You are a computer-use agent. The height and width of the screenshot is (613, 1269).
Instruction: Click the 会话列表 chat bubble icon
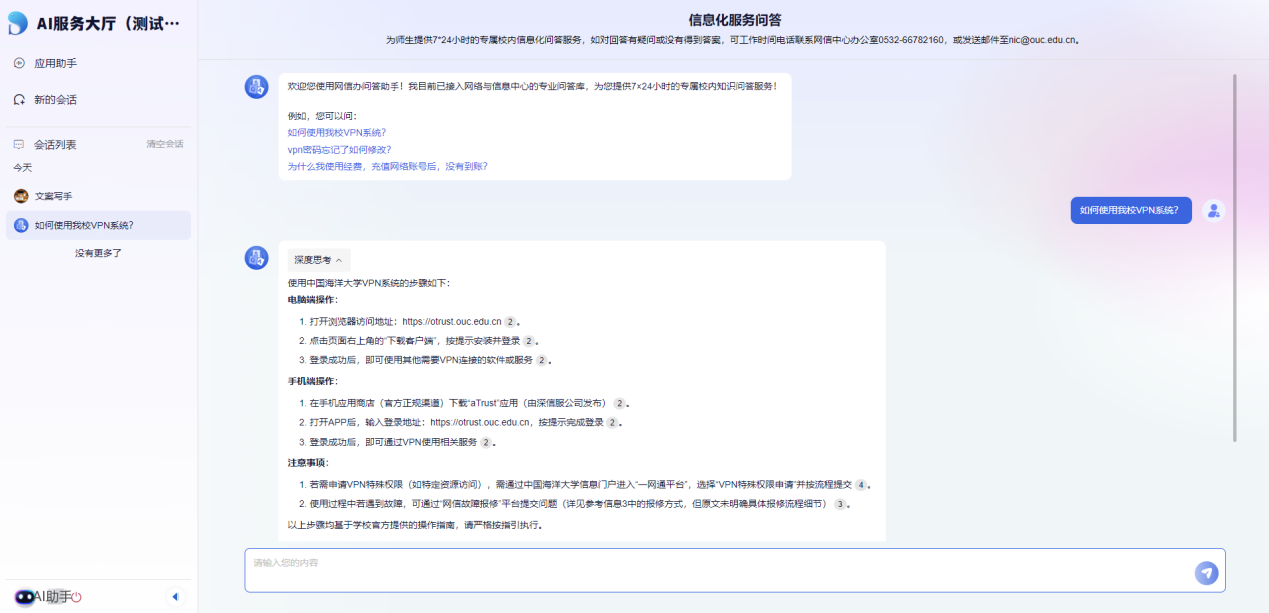coord(19,144)
